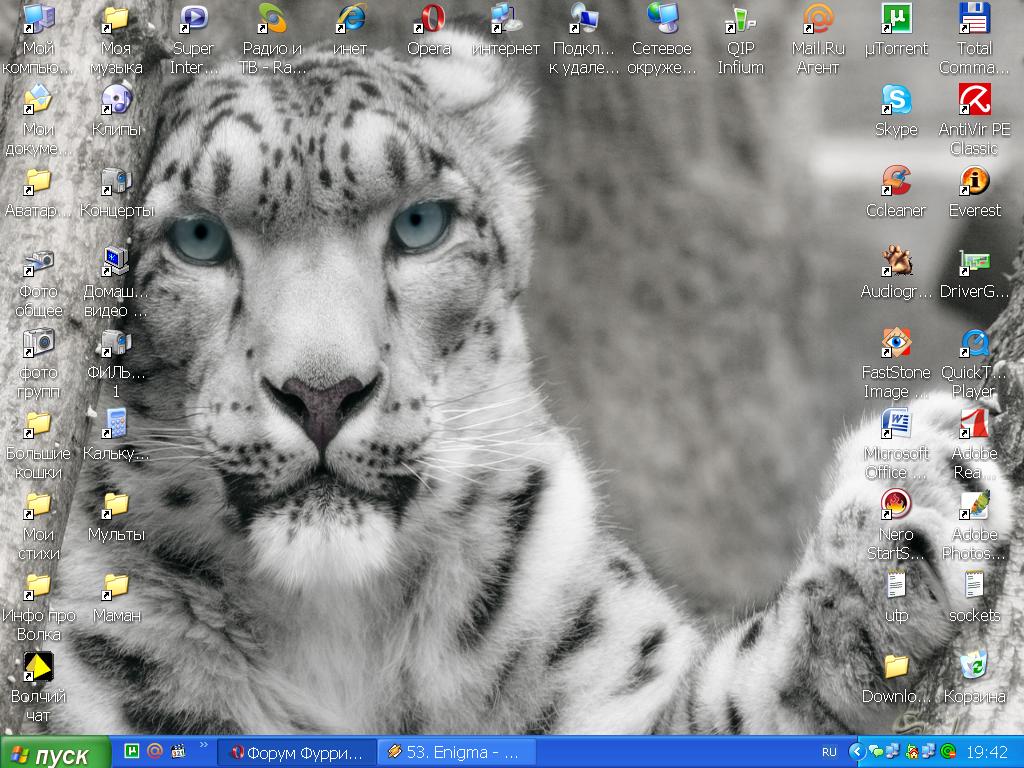This screenshot has width=1024, height=768.
Task: Switch to Форум Фурри taskbar window
Action: [x=297, y=752]
